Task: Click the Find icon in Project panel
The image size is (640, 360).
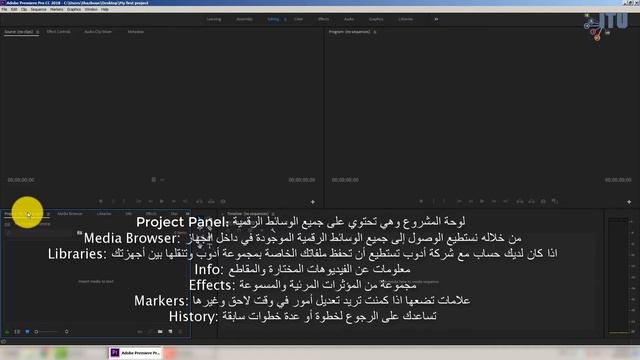Action: point(150,332)
